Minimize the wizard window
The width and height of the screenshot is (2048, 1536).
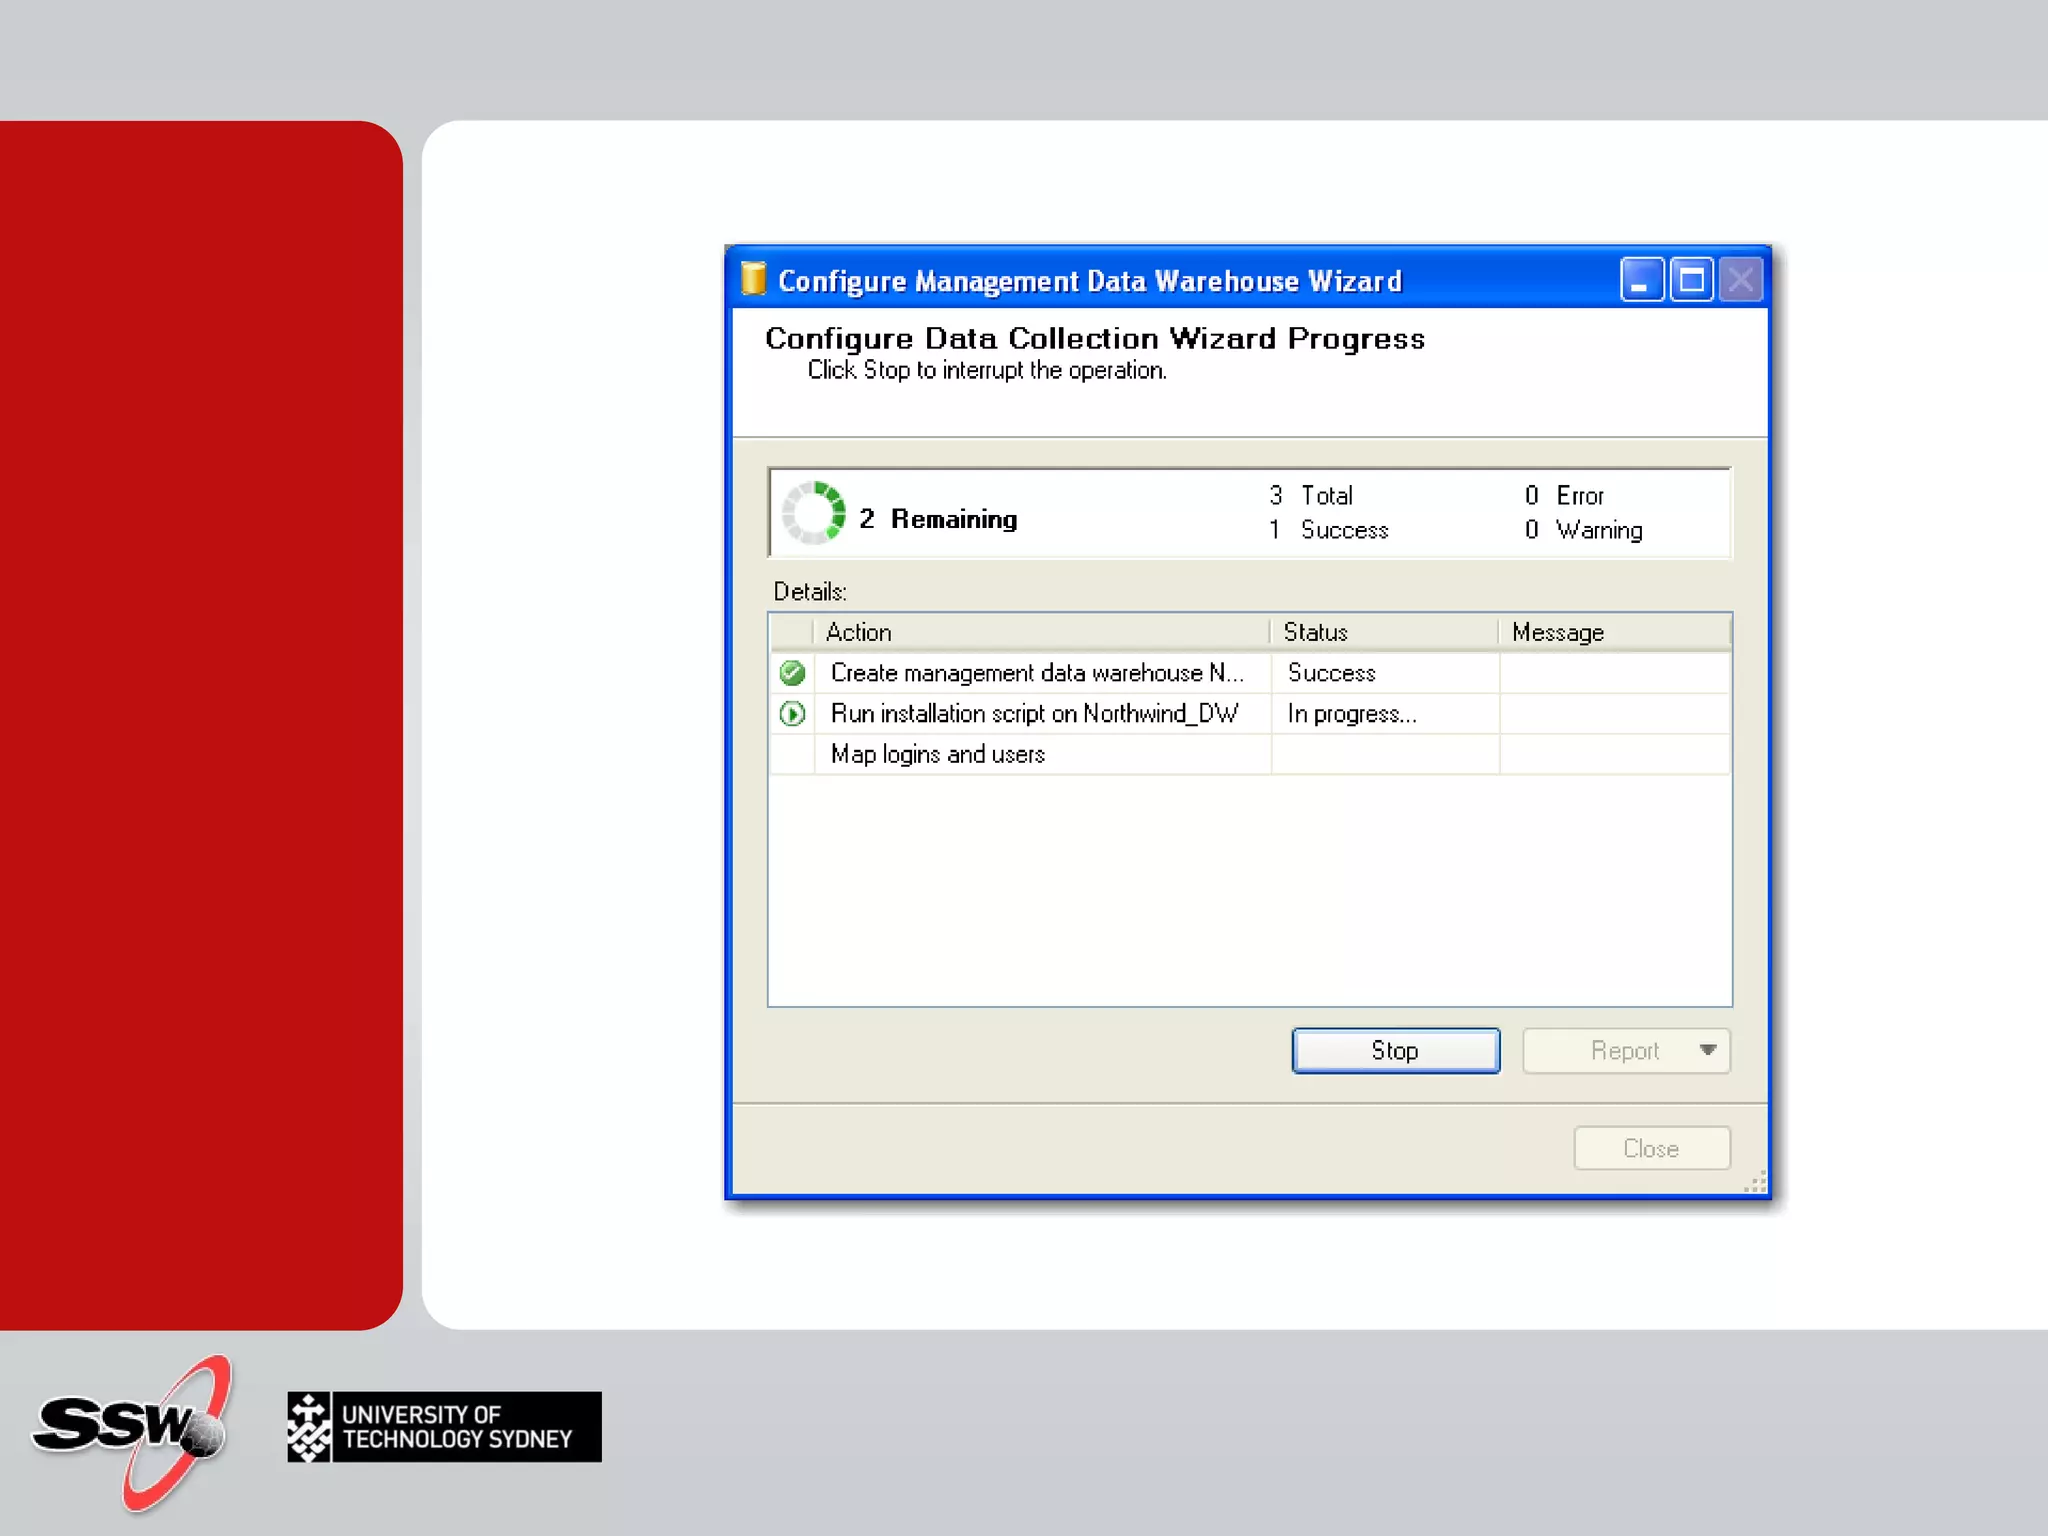coord(1641,280)
